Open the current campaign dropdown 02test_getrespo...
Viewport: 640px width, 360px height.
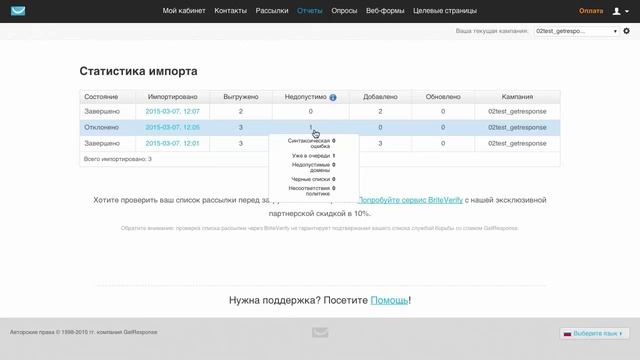(x=577, y=31)
